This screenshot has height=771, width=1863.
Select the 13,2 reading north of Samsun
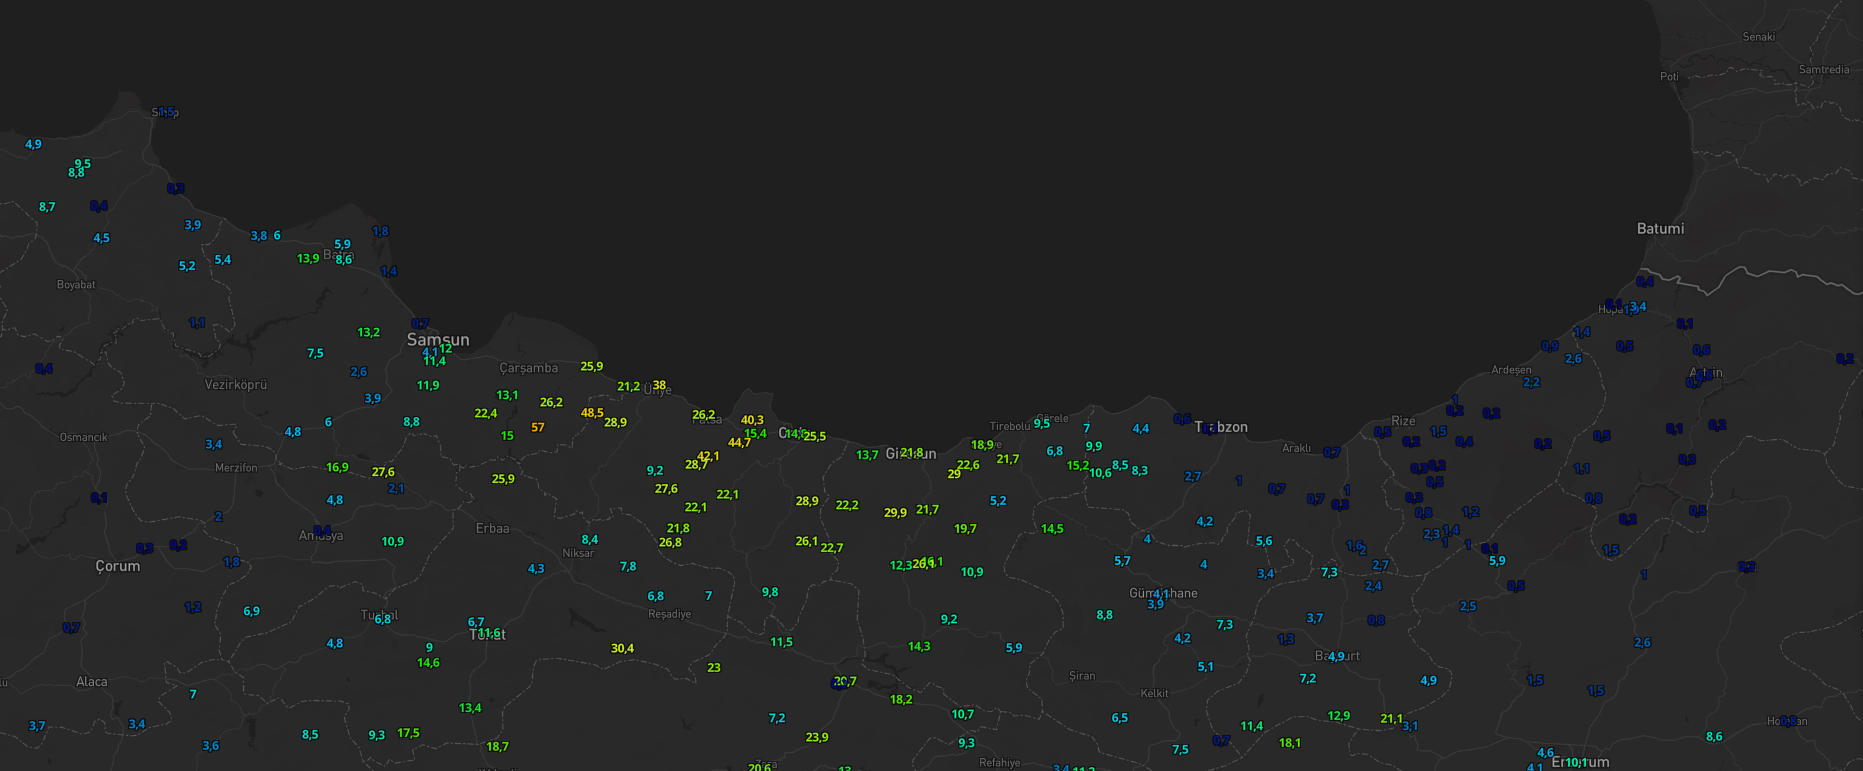point(368,332)
